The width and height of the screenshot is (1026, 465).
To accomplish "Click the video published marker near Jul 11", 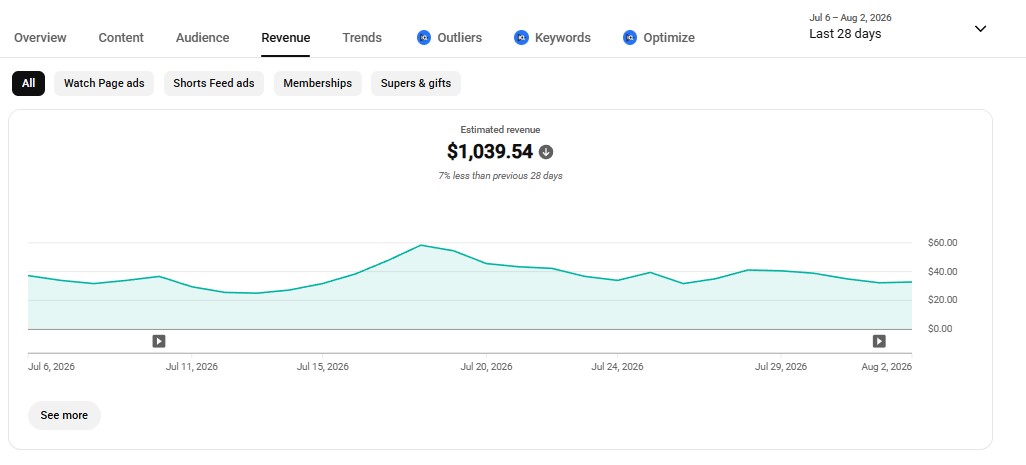I will pyautogui.click(x=159, y=341).
